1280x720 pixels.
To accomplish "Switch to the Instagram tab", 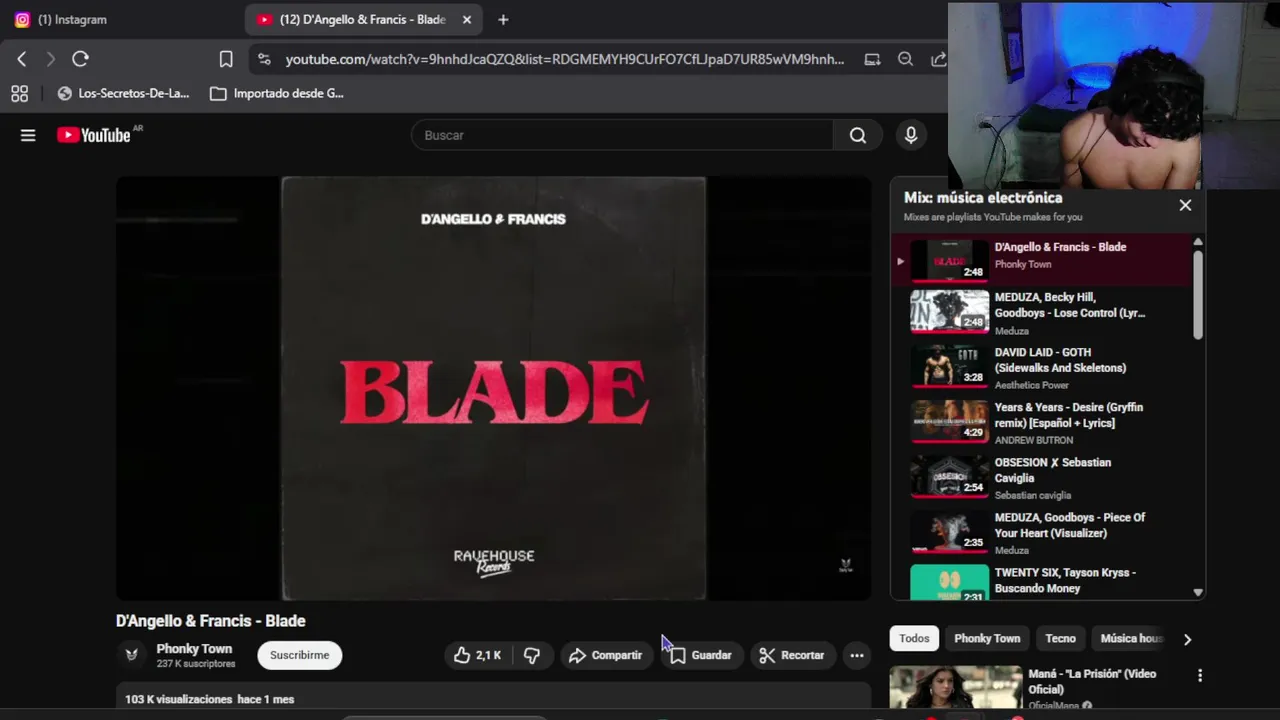I will pos(72,19).
